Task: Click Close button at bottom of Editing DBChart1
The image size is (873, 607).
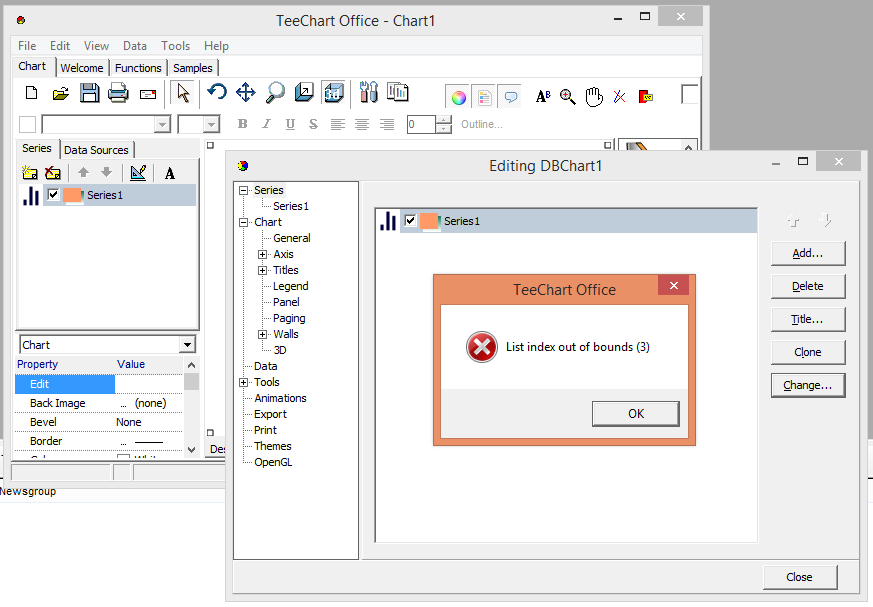Action: 800,577
